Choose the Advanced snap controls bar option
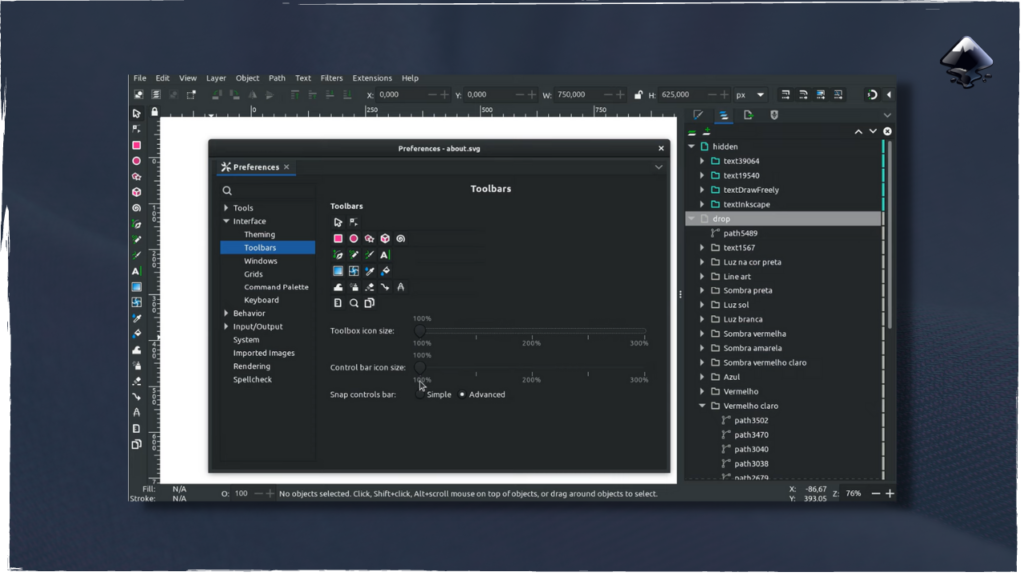 point(483,395)
